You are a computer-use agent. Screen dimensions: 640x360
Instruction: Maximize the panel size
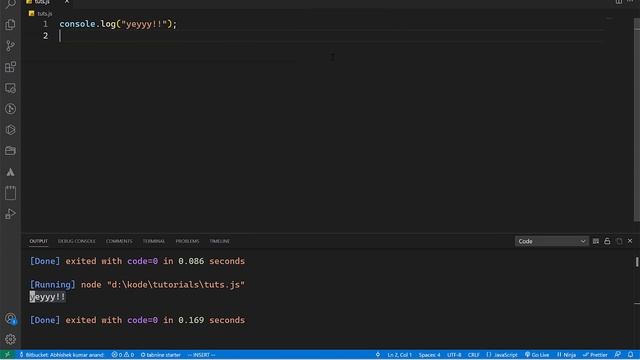[x=619, y=241]
